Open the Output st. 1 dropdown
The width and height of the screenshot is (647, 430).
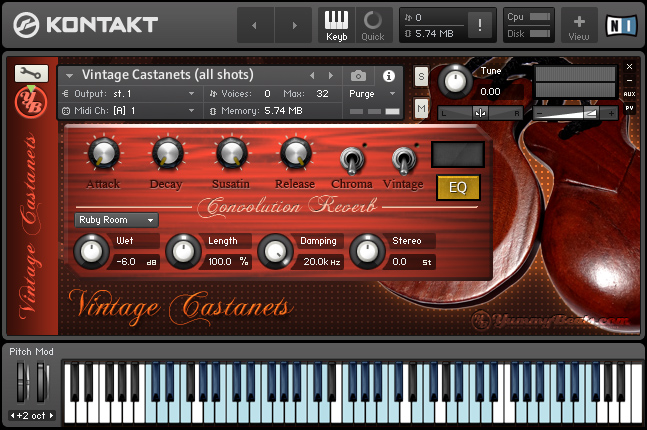coord(129,94)
